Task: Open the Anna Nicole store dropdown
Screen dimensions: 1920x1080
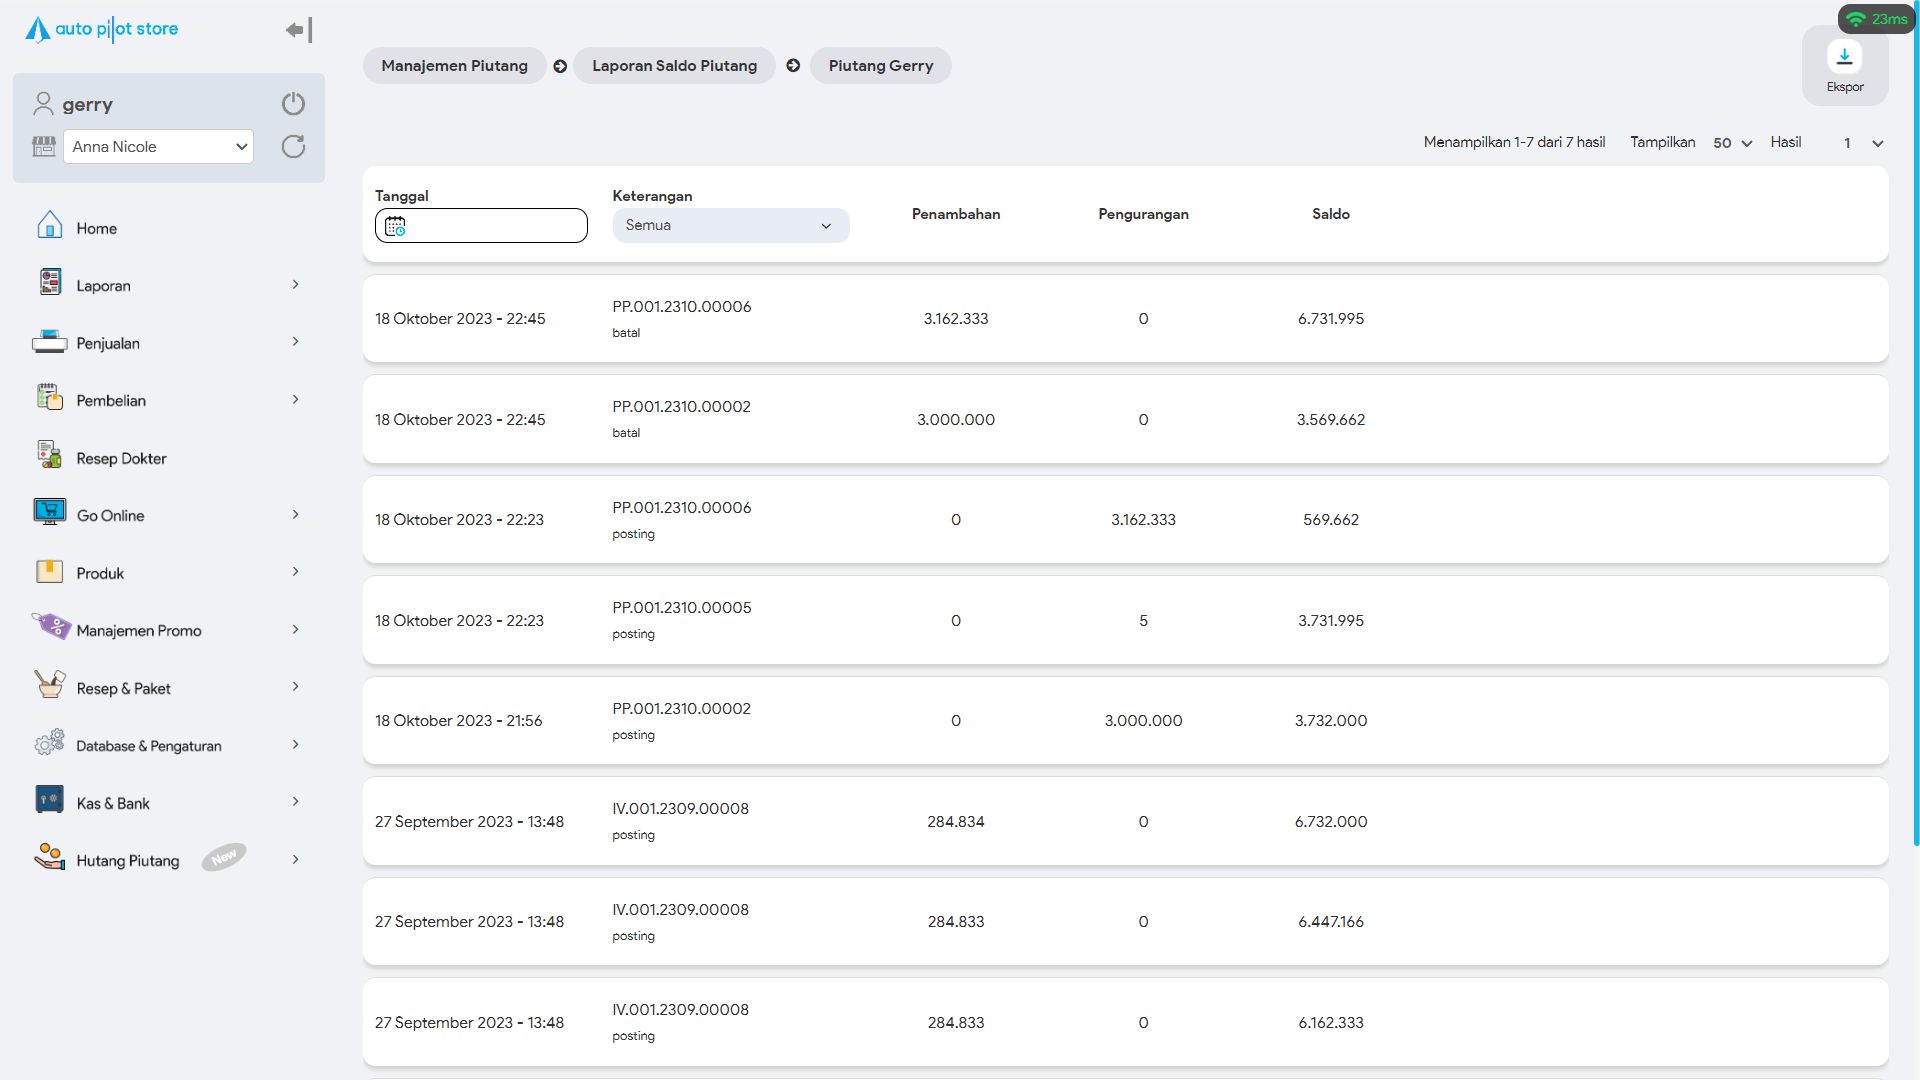Action: coord(158,147)
